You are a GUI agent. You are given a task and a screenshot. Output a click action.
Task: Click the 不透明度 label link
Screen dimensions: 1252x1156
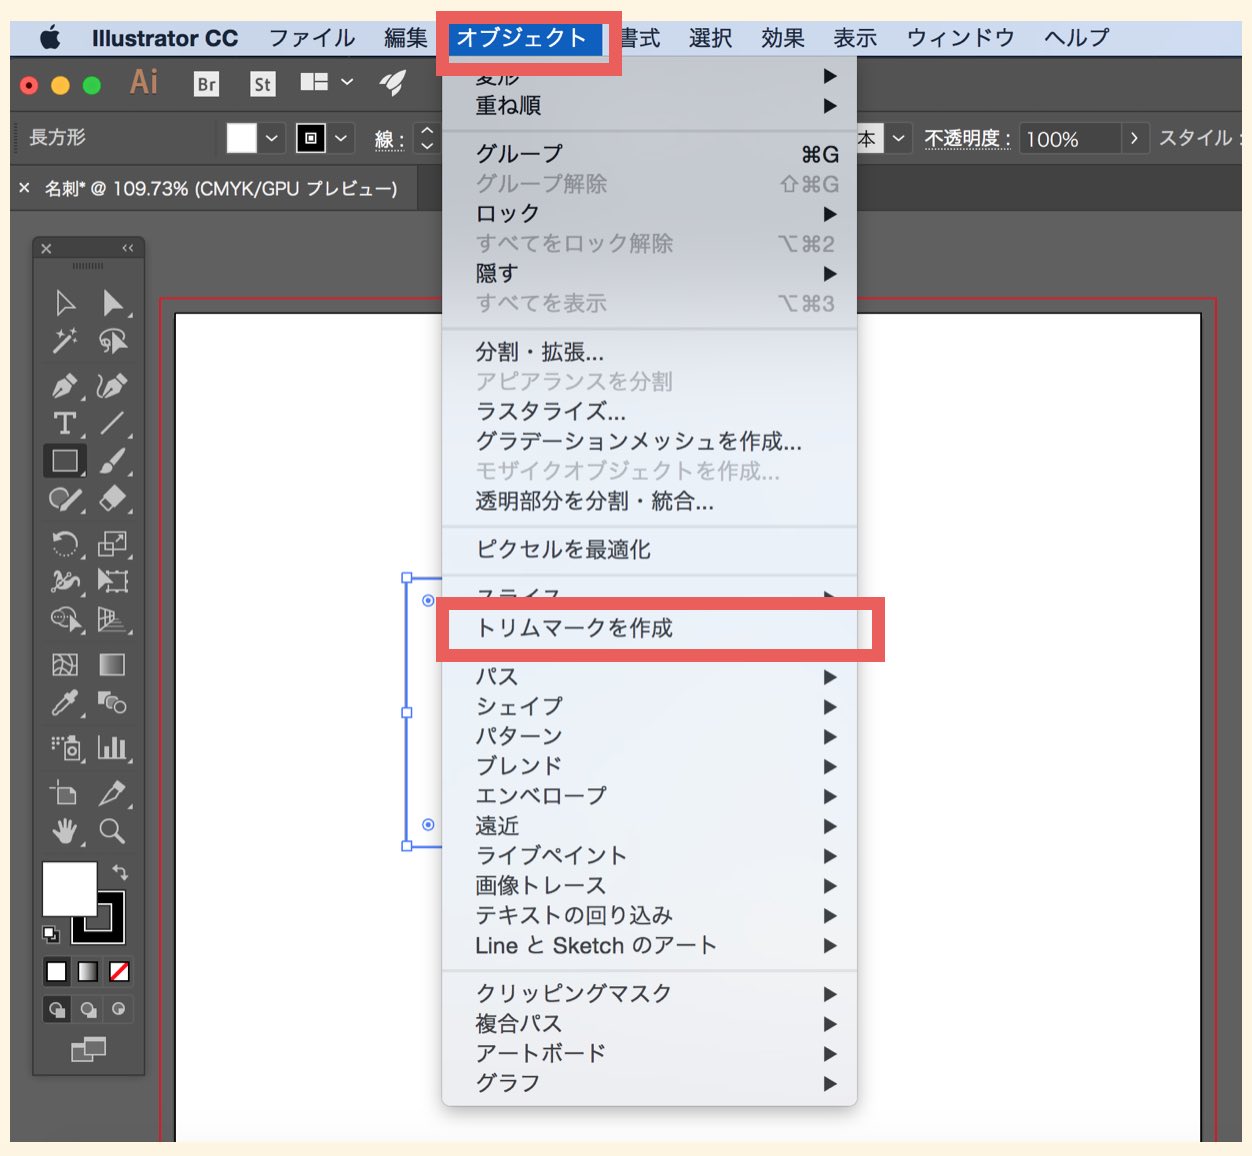click(x=967, y=138)
